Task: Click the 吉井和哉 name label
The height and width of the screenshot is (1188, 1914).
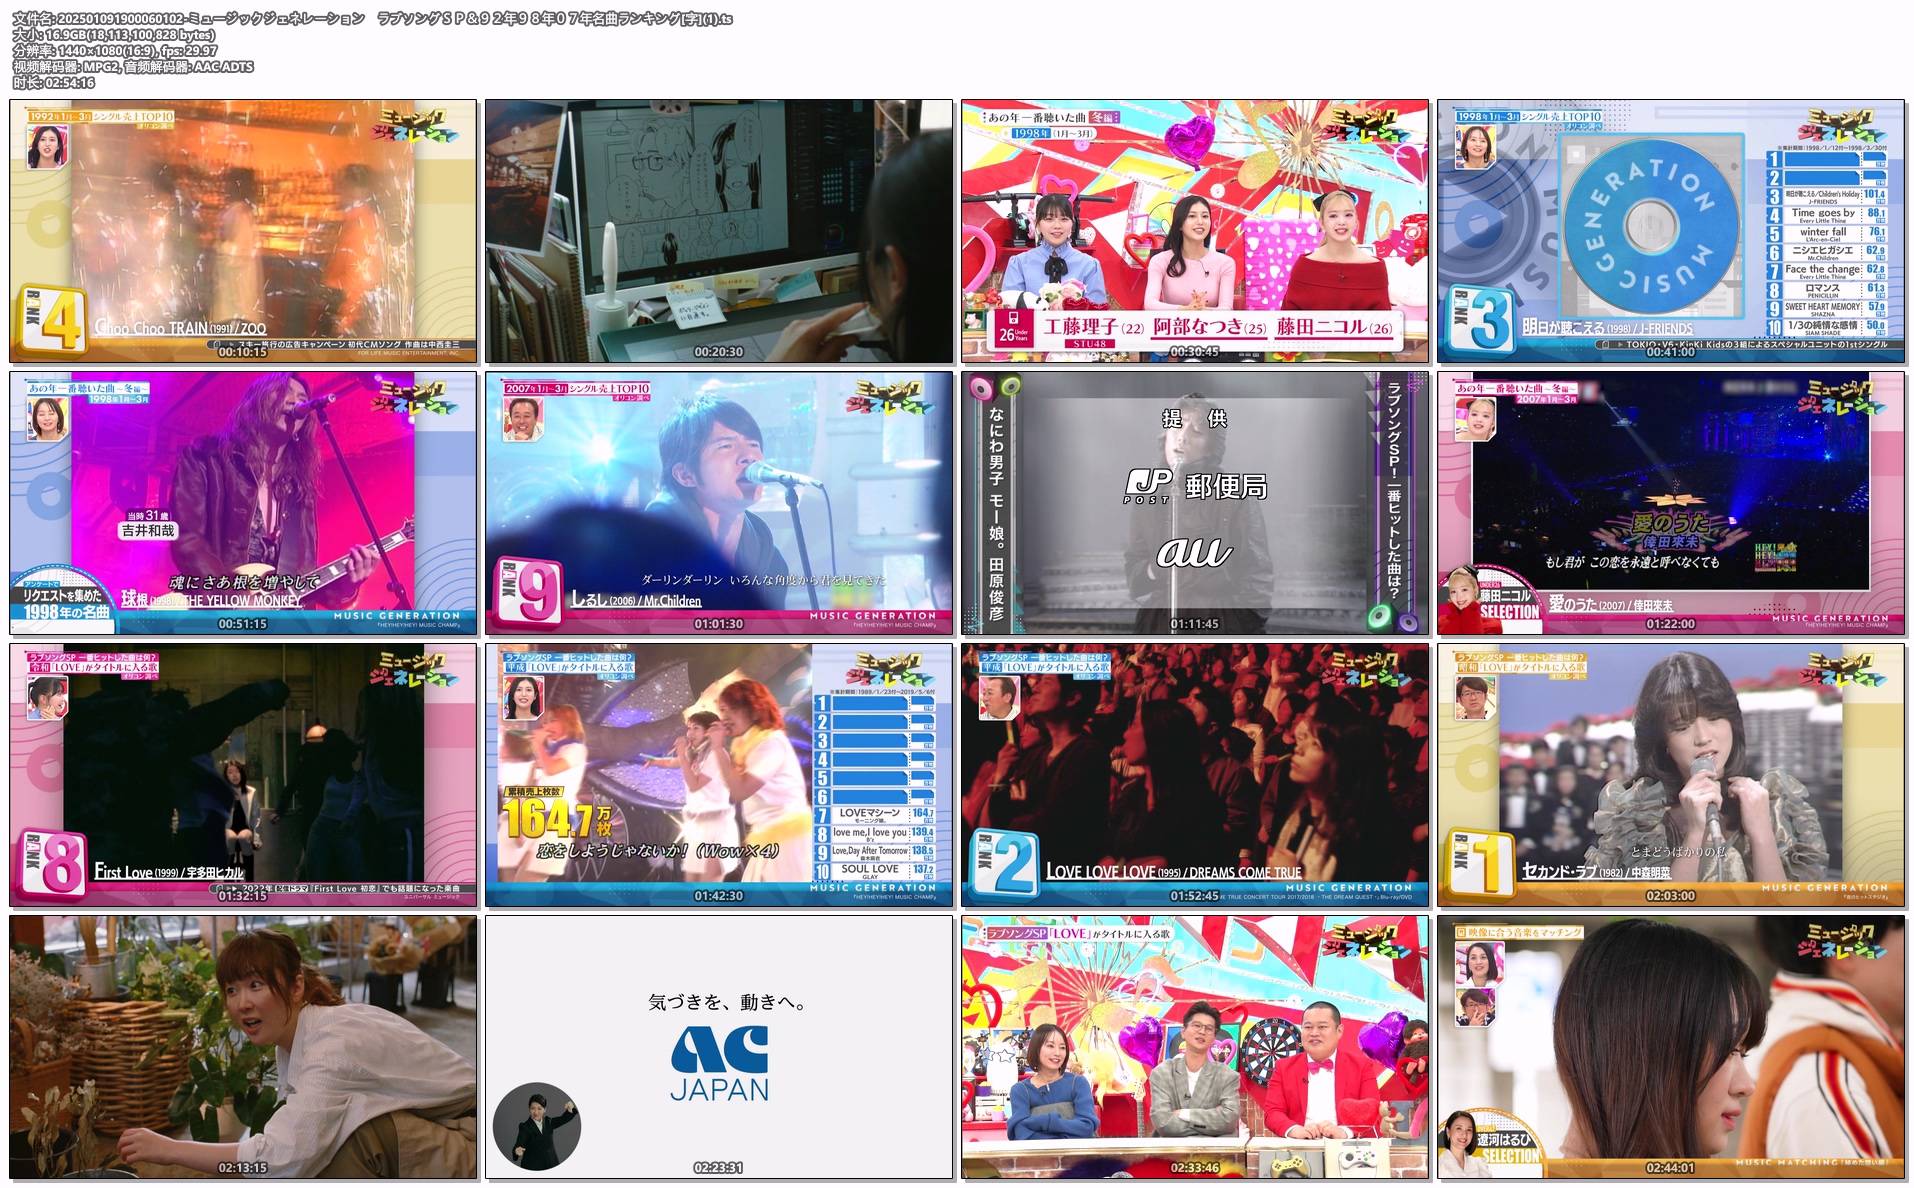Action: 148,531
